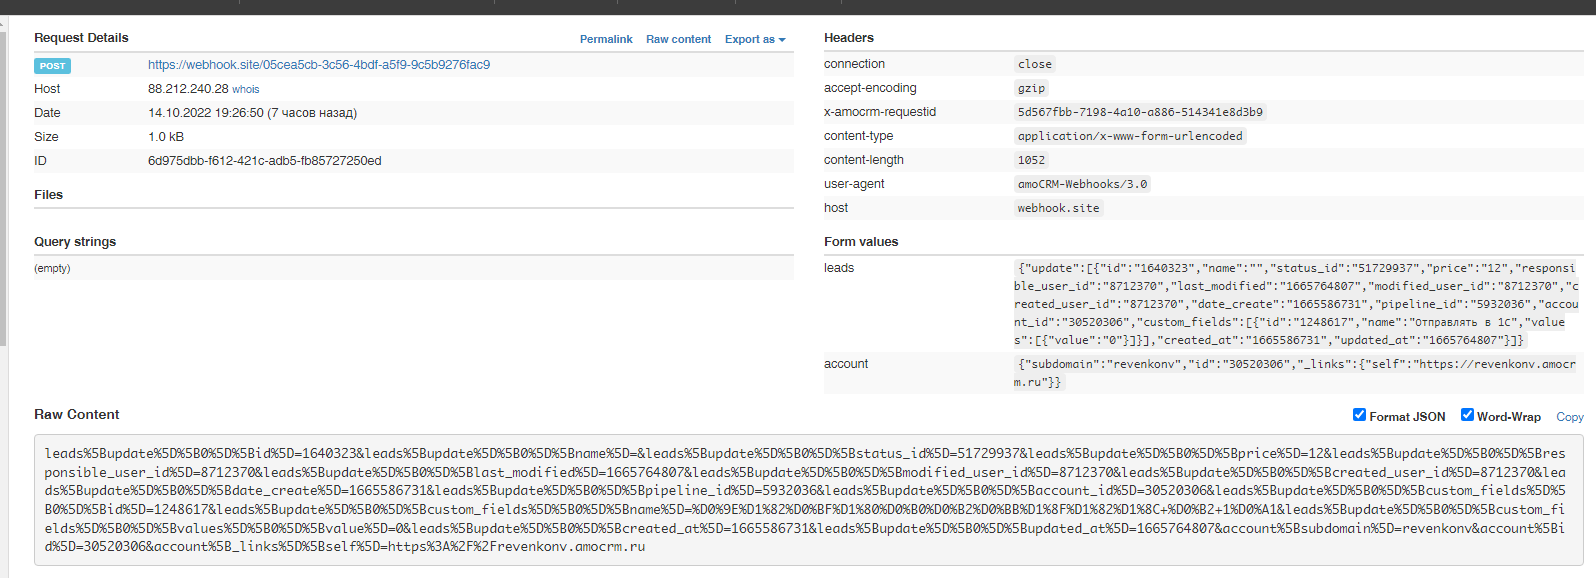Click the Size label in Request Details

(x=46, y=137)
